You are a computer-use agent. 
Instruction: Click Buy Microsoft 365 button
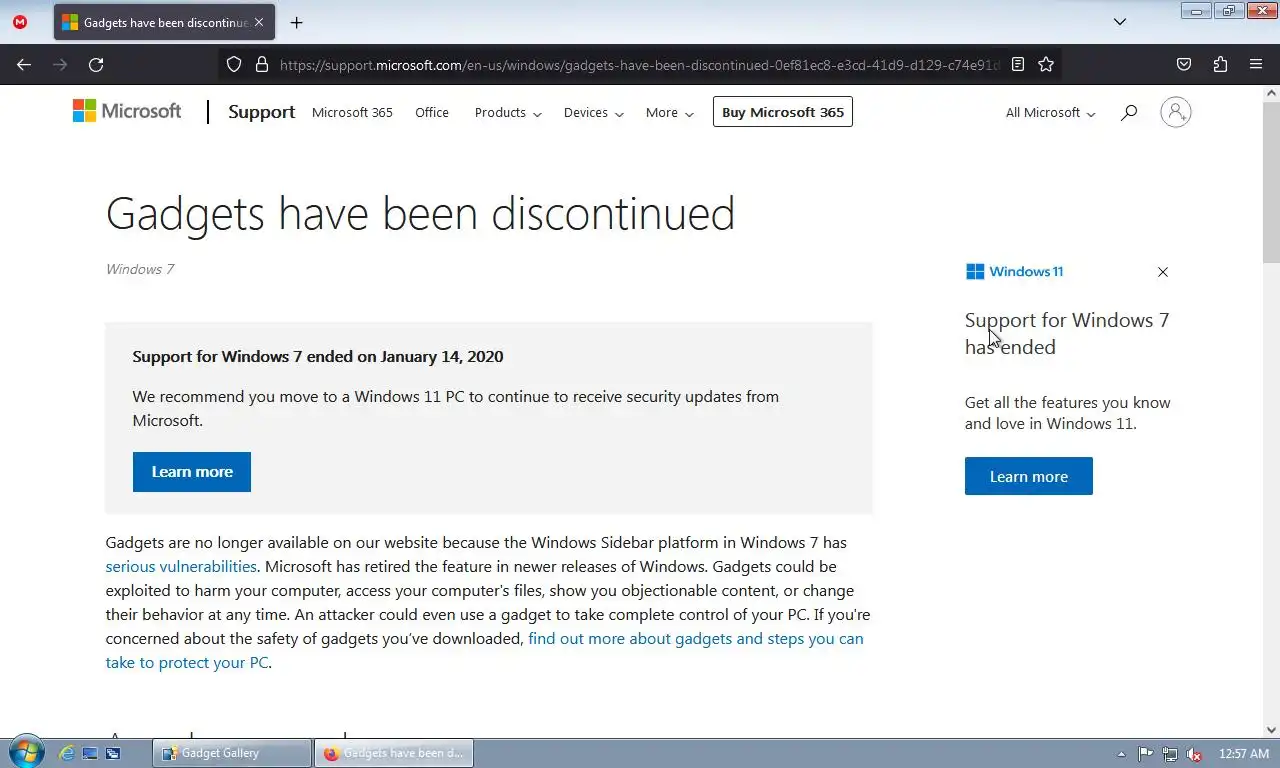click(783, 112)
